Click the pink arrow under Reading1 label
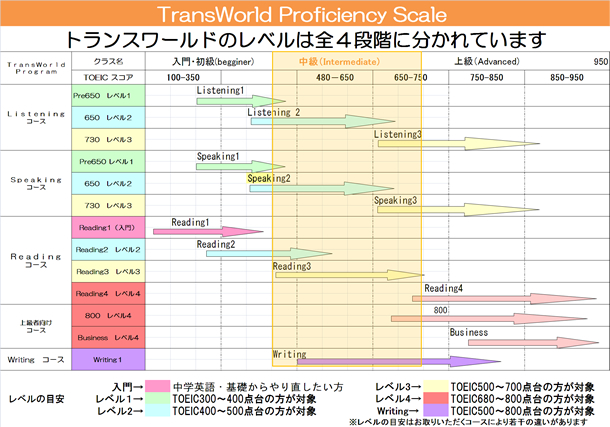Image resolution: width=610 pixels, height=427 pixels. click(208, 231)
